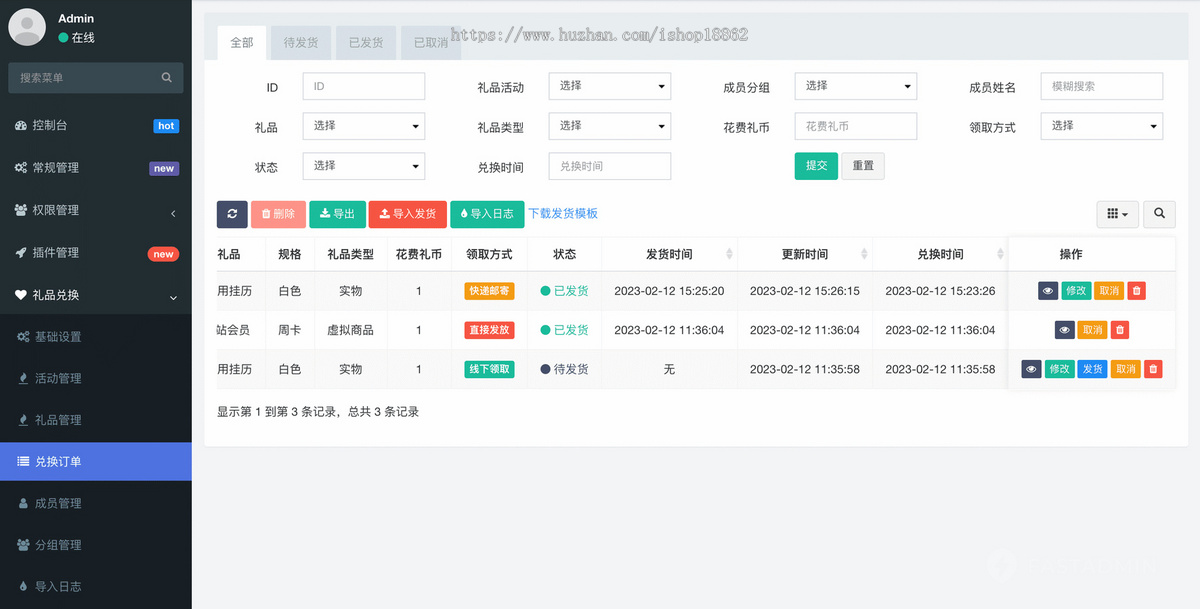
Task: Download the shipping template via 下载发货模板
Action: (564, 214)
